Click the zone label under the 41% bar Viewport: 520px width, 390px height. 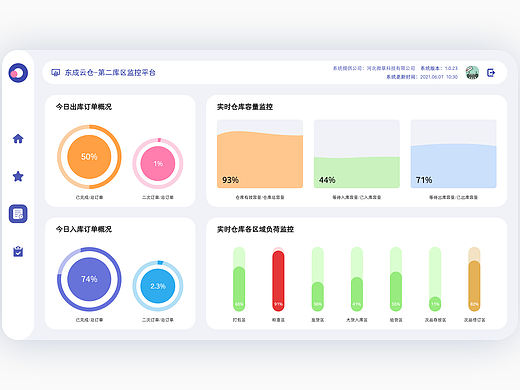tap(357, 320)
